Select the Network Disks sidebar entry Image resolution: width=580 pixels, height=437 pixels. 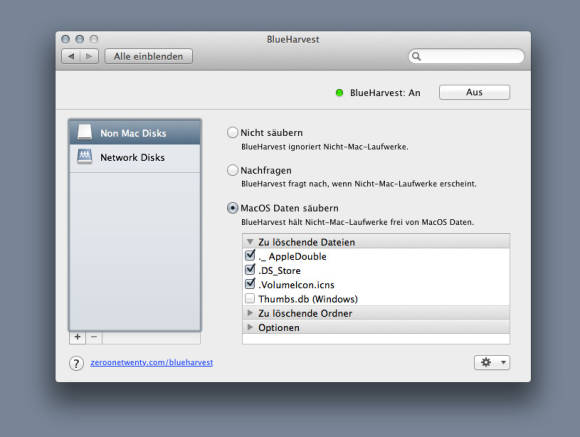point(135,158)
